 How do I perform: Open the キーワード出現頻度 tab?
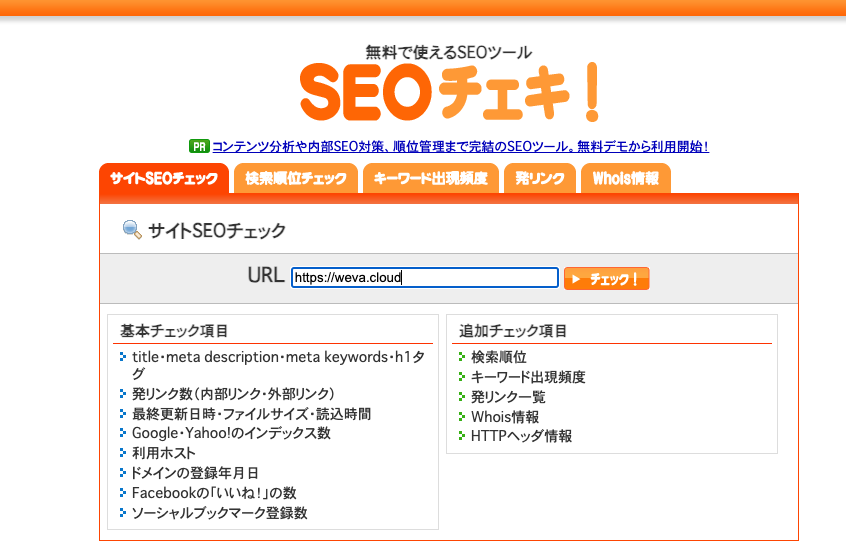click(431, 178)
